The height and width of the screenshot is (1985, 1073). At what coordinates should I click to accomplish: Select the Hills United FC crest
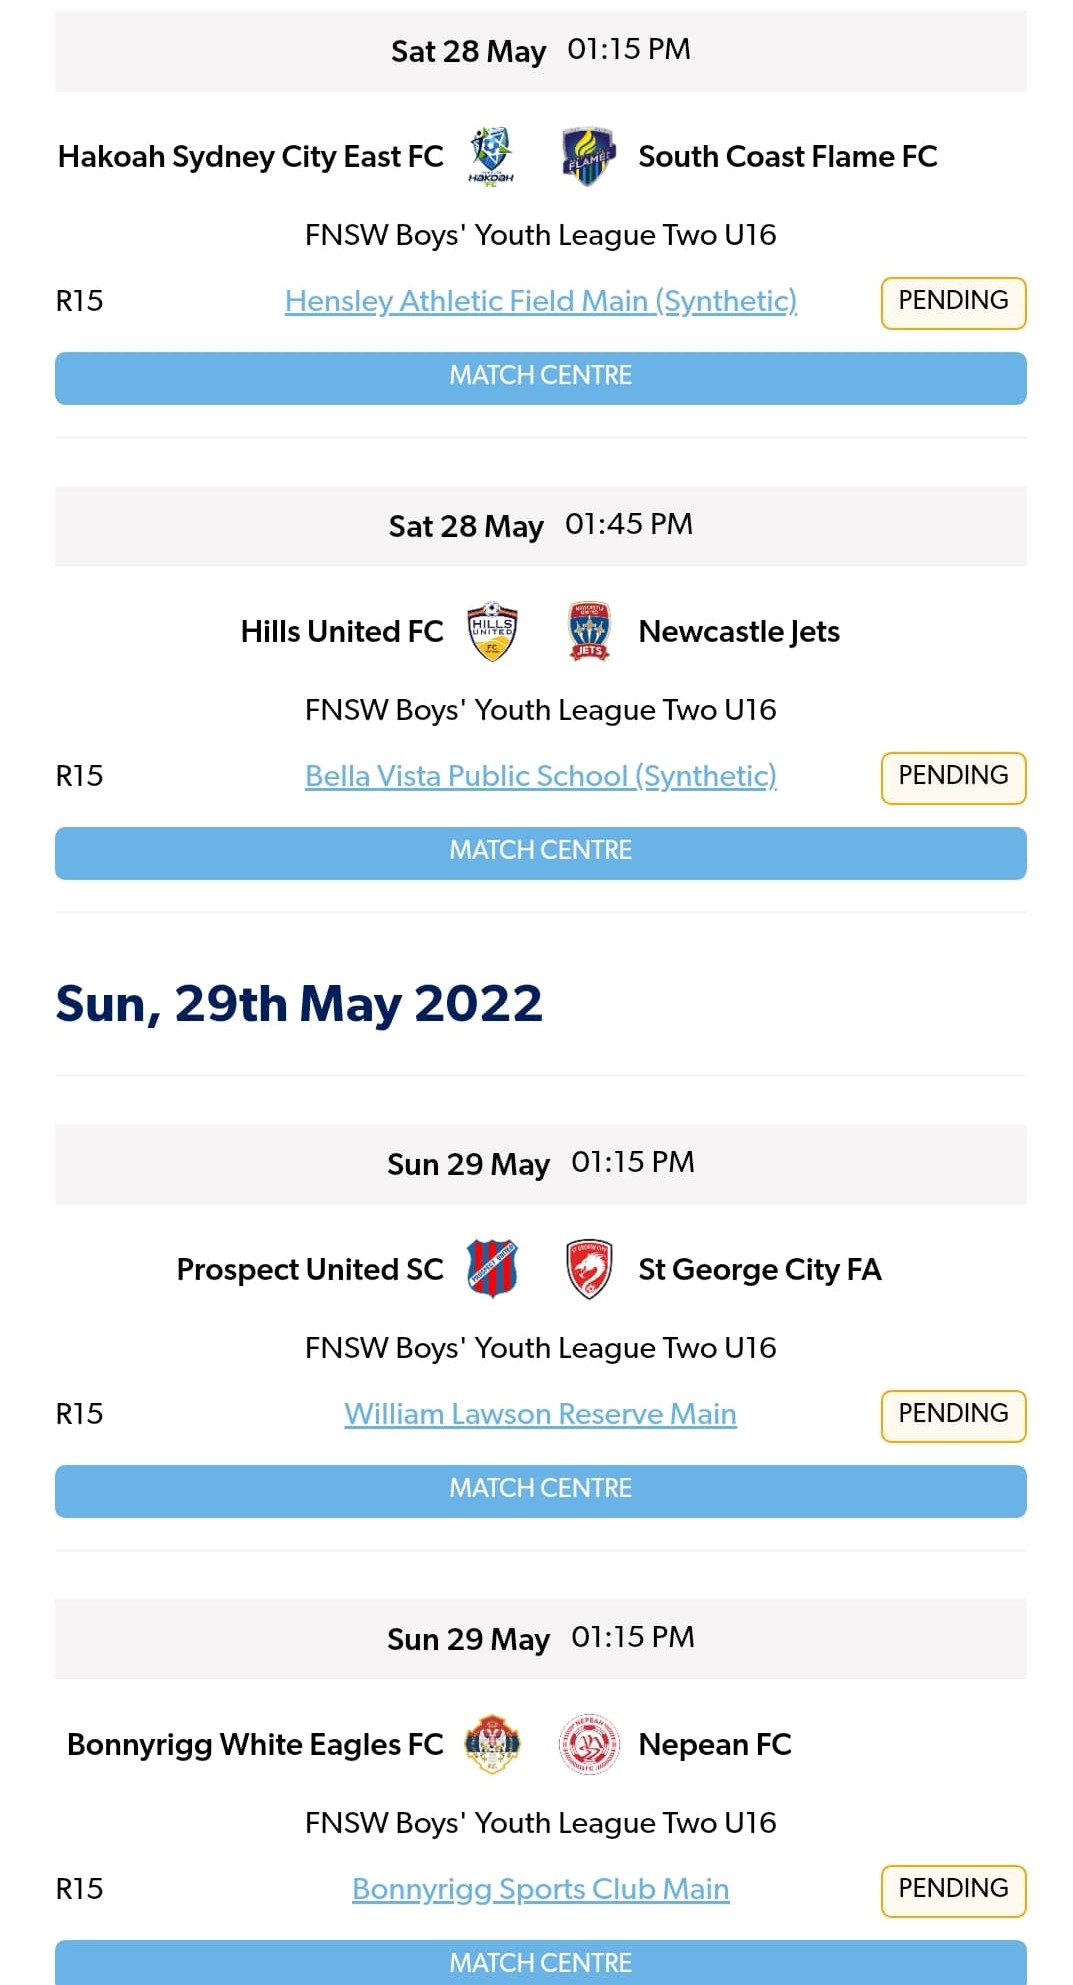tap(491, 631)
